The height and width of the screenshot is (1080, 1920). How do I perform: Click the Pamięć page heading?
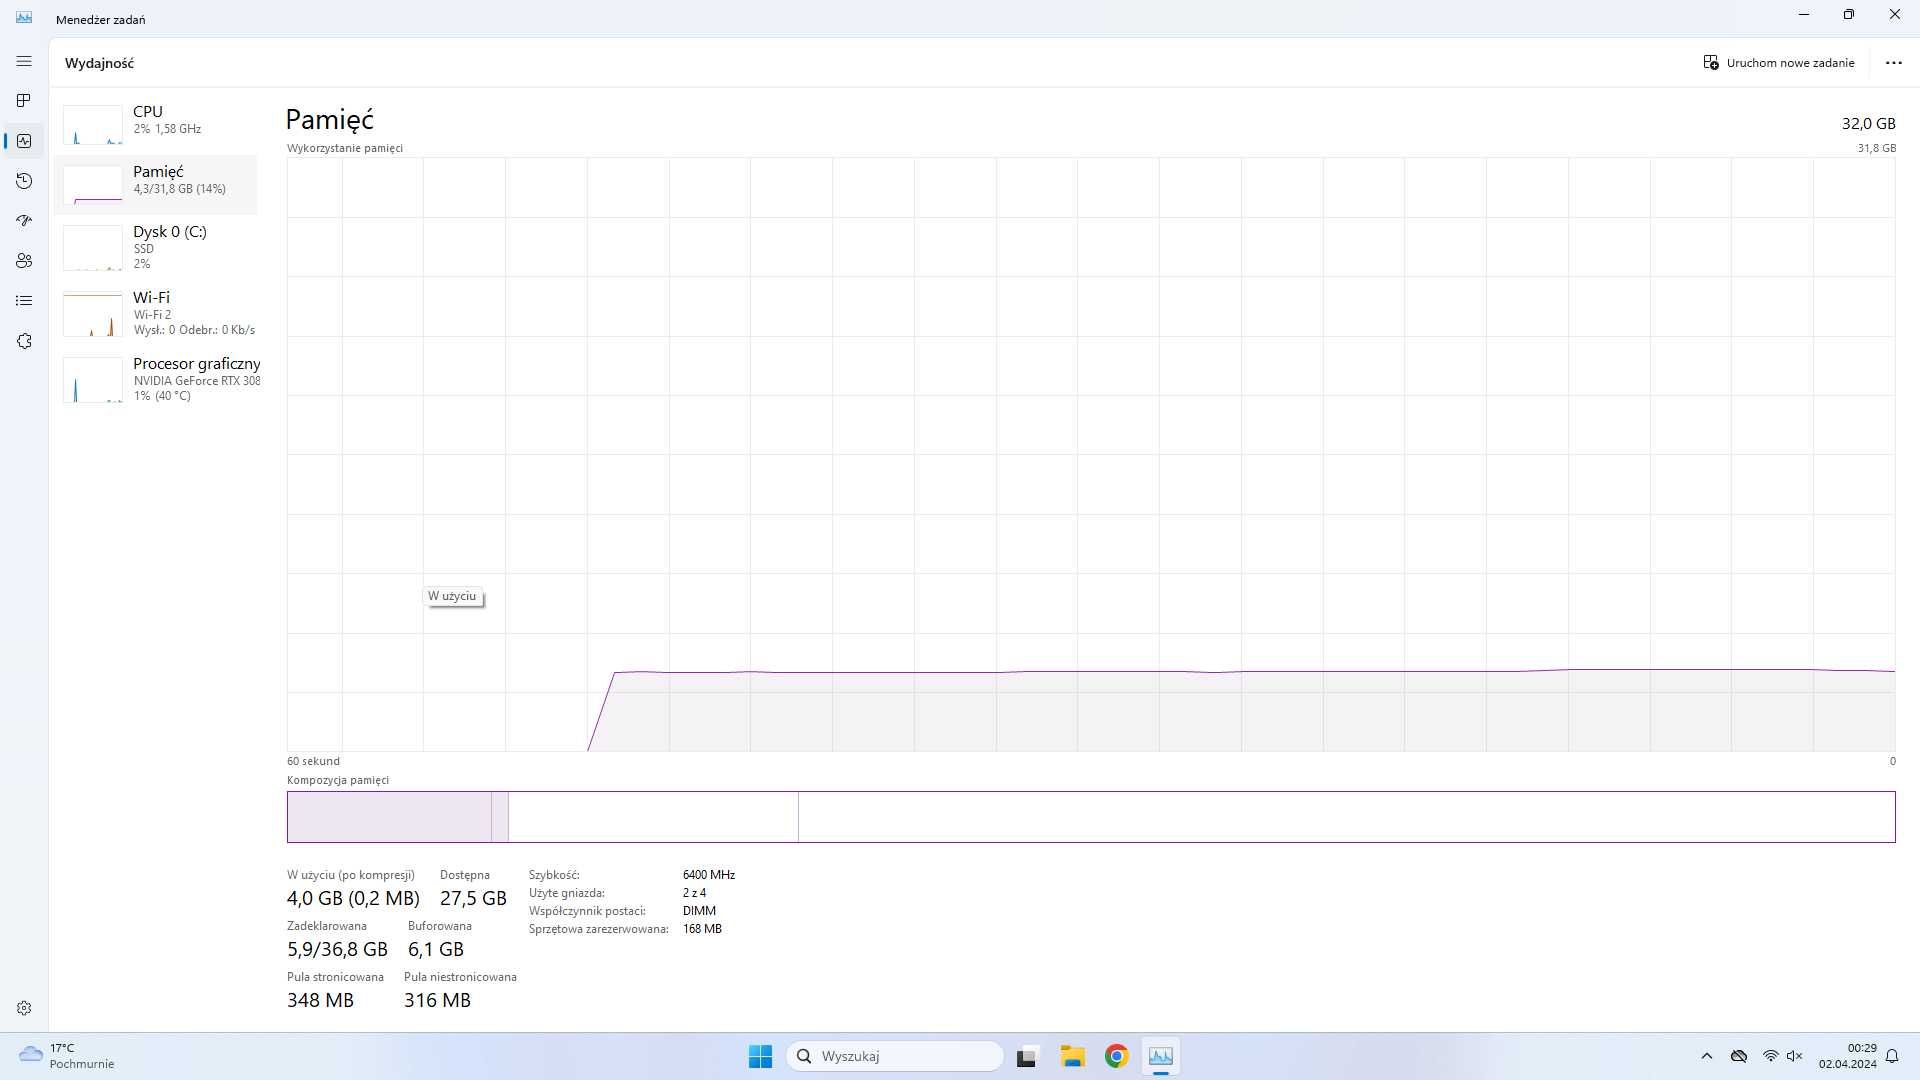pyautogui.click(x=330, y=120)
